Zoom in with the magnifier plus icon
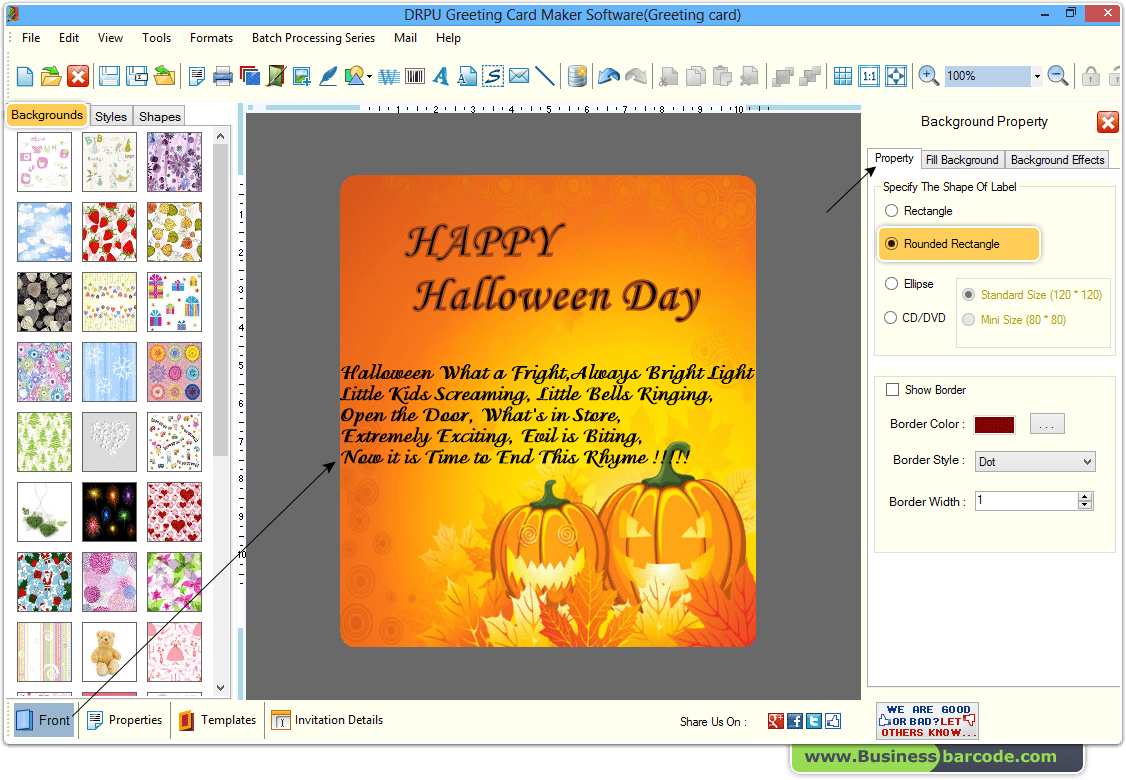 (x=929, y=76)
